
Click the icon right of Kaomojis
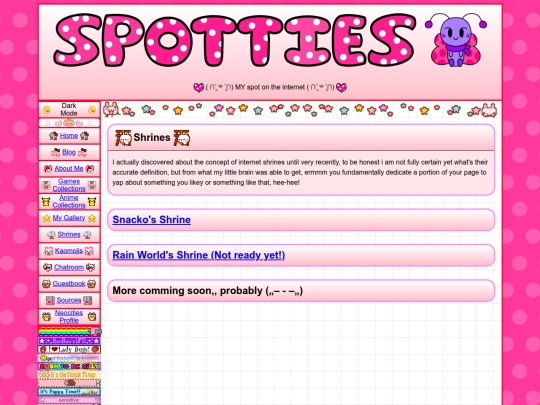click(89, 251)
